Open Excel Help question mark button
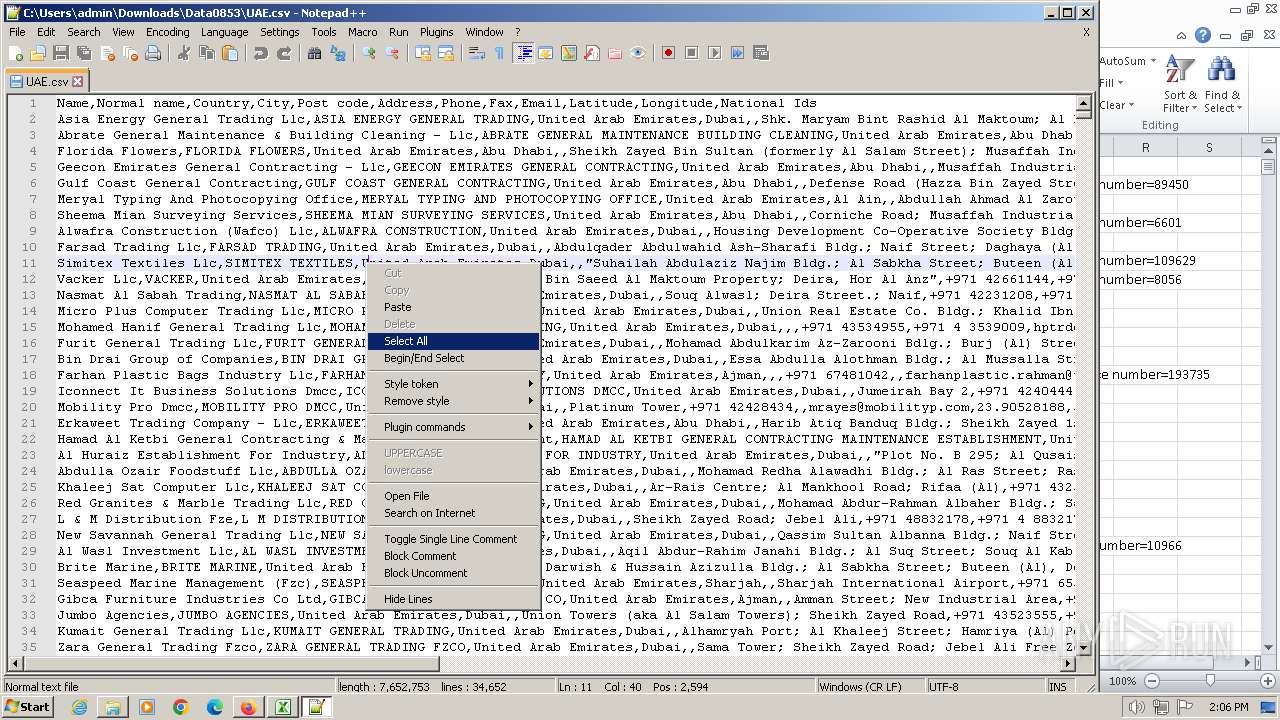This screenshot has height=720, width=1280. (x=1203, y=35)
